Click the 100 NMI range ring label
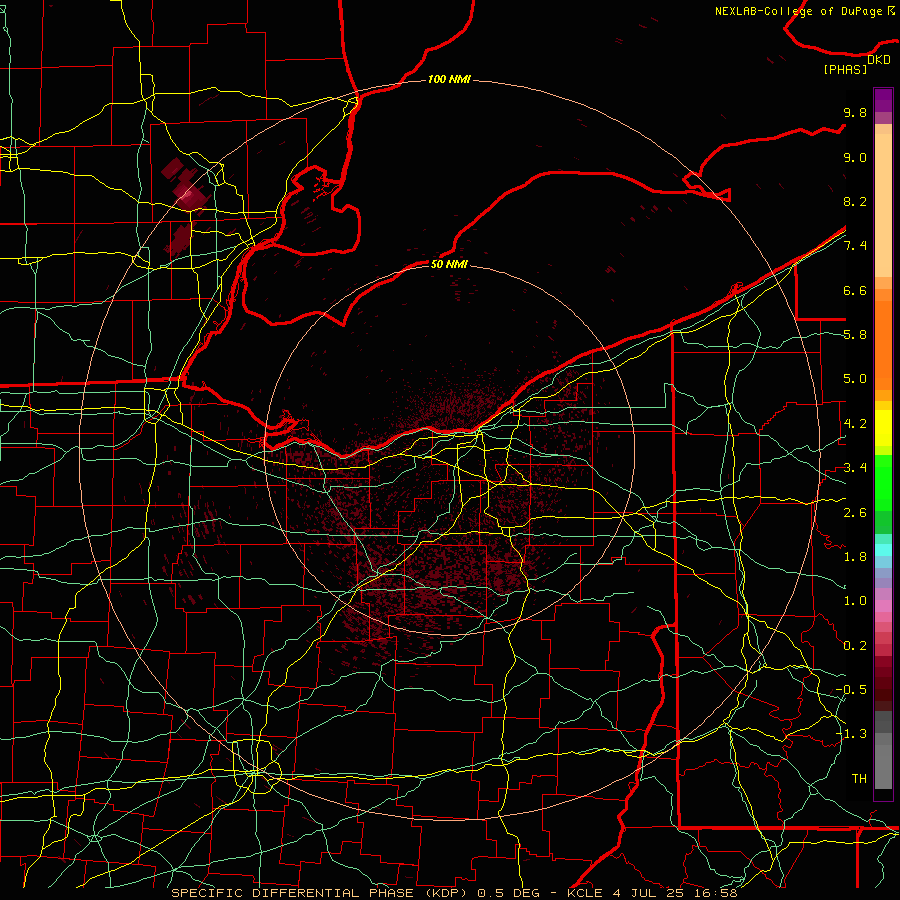 (x=449, y=79)
